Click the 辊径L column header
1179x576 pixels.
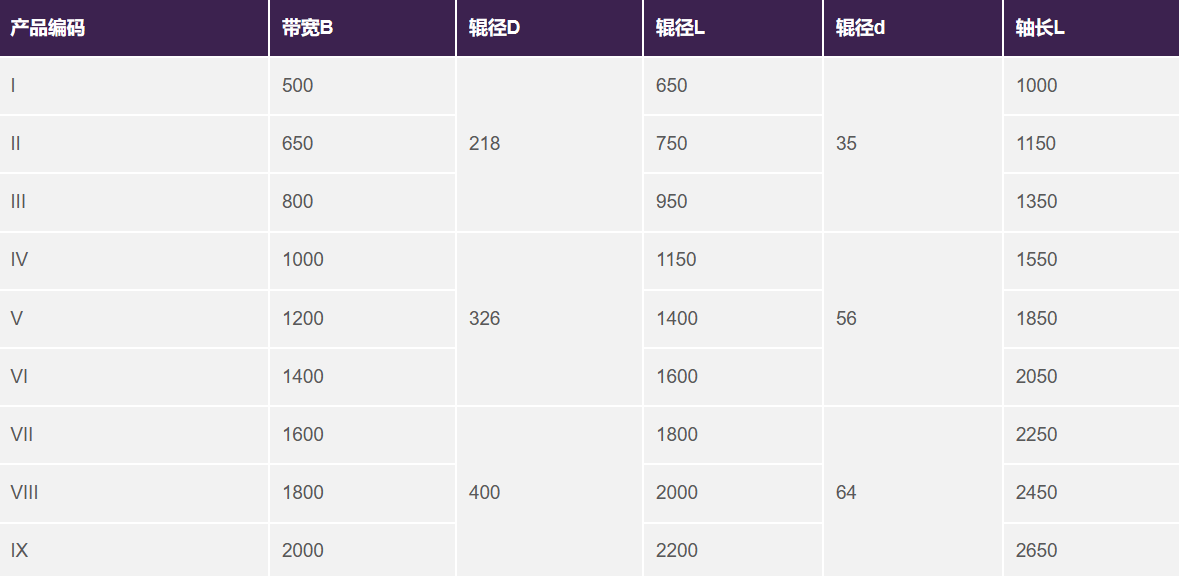tap(733, 28)
